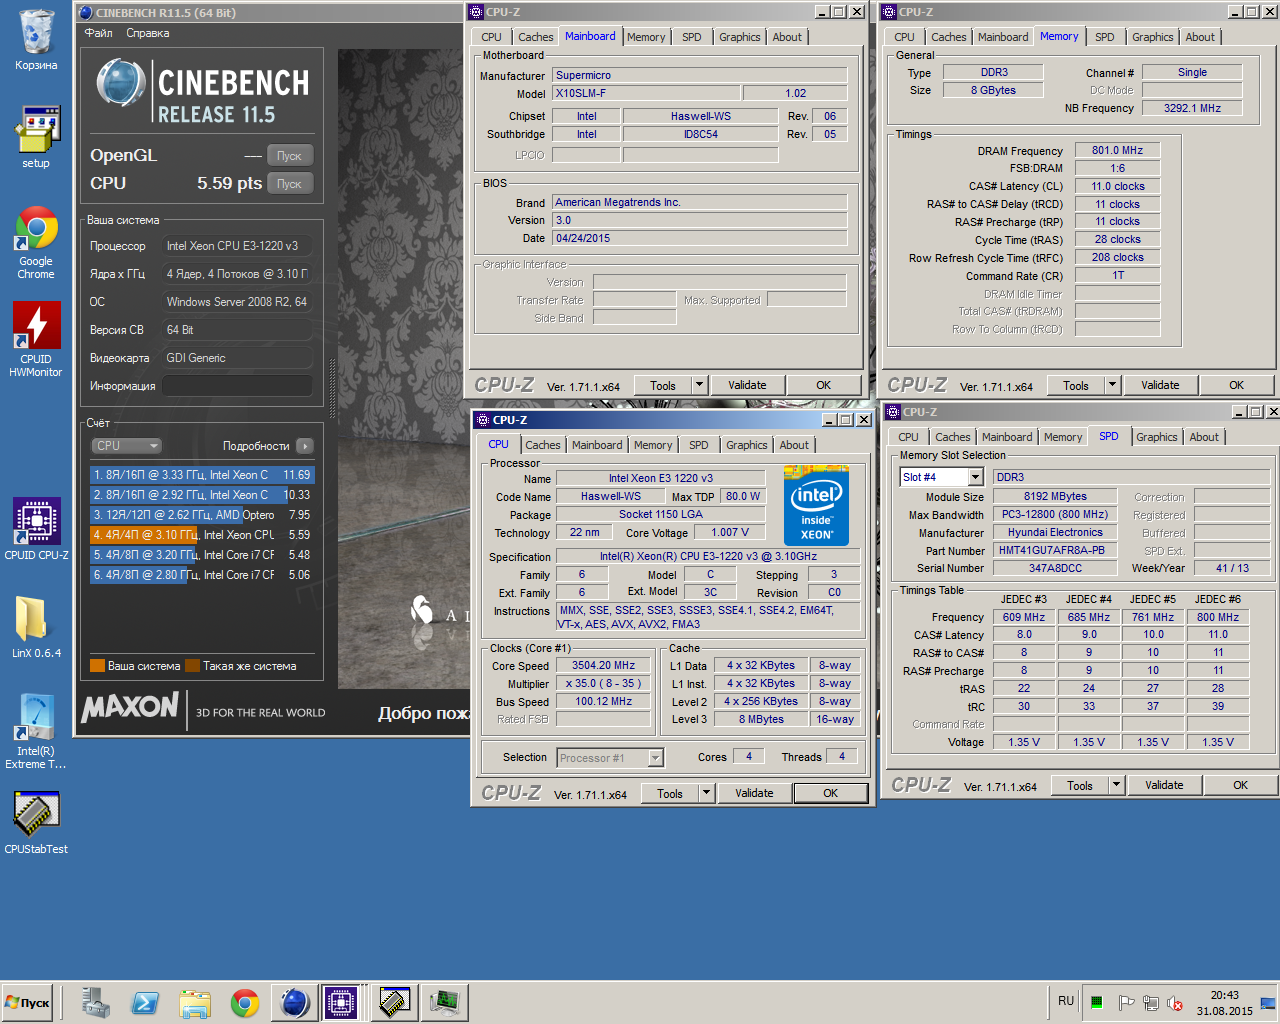Screen dimensions: 1280x1024
Task: Click the Start (Пуск) taskbar button
Action: coord(28,1003)
